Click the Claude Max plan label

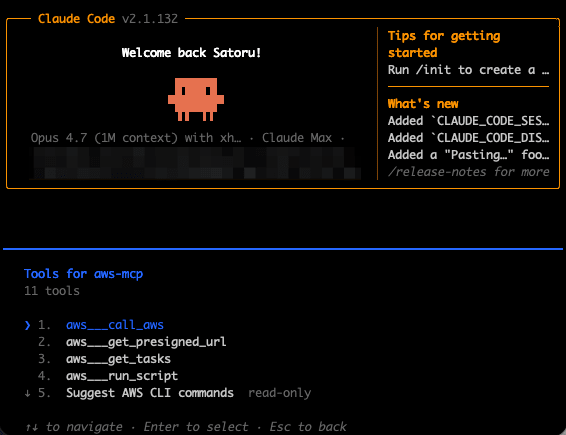tap(297, 138)
